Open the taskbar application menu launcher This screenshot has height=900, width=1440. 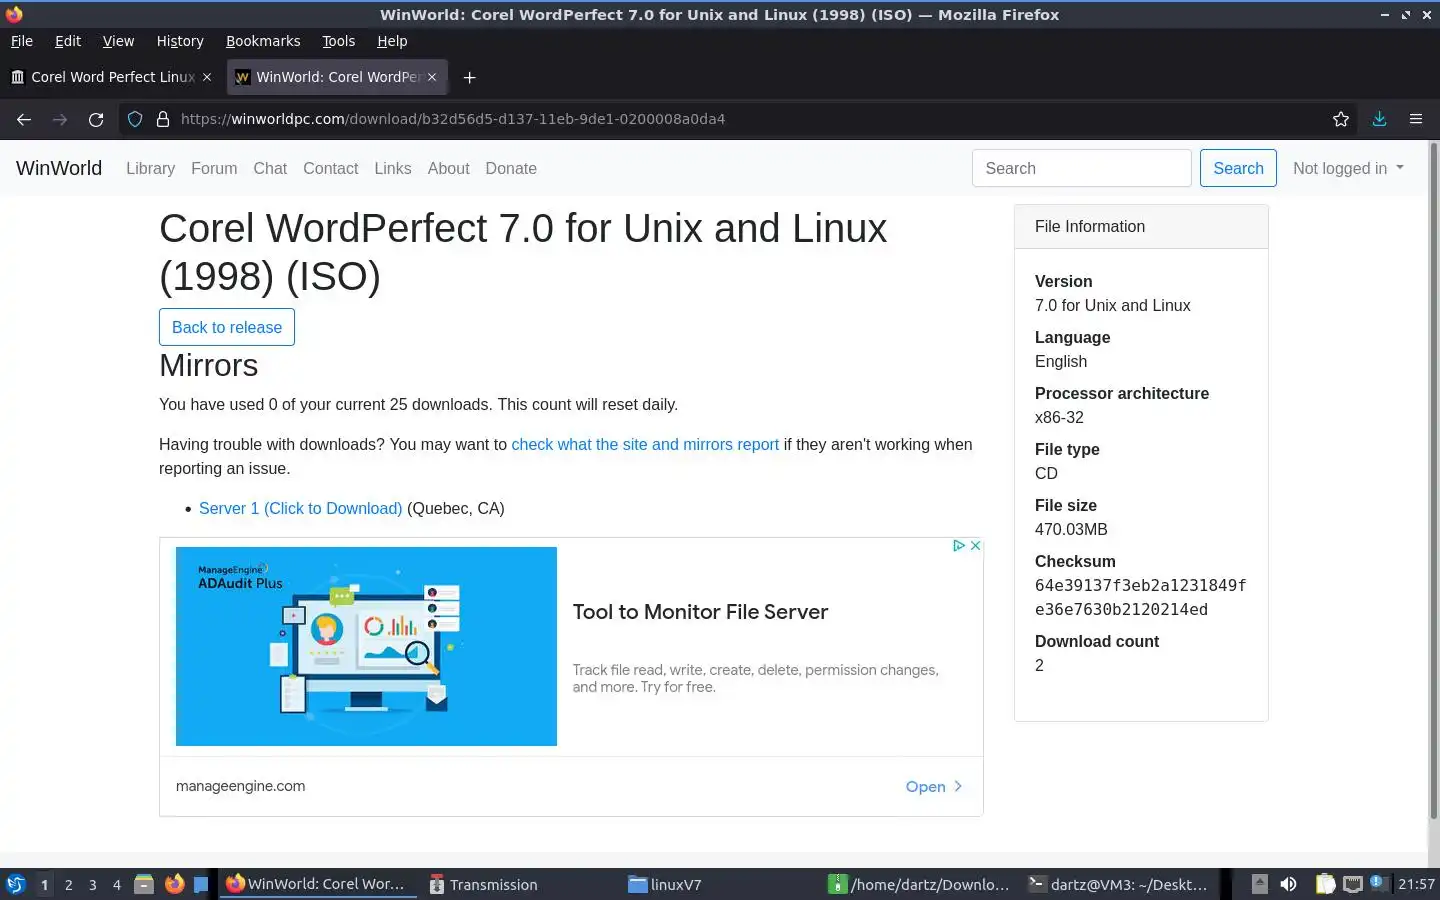(x=15, y=884)
